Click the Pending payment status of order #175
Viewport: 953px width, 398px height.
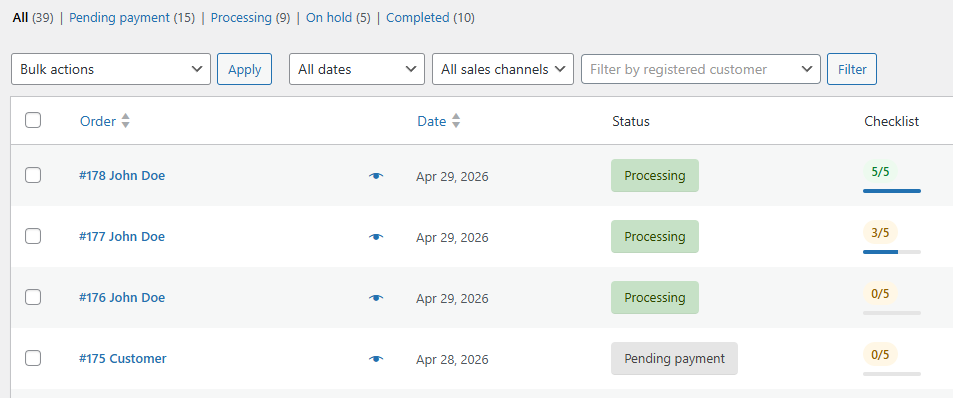(x=674, y=359)
